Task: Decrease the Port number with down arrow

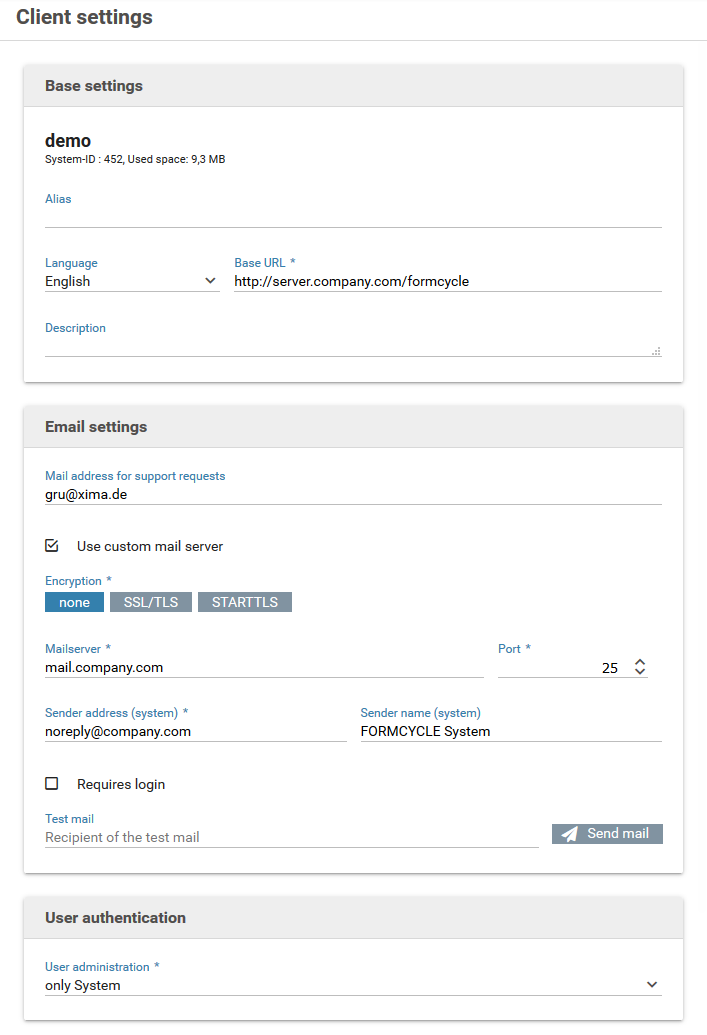Action: point(640,672)
